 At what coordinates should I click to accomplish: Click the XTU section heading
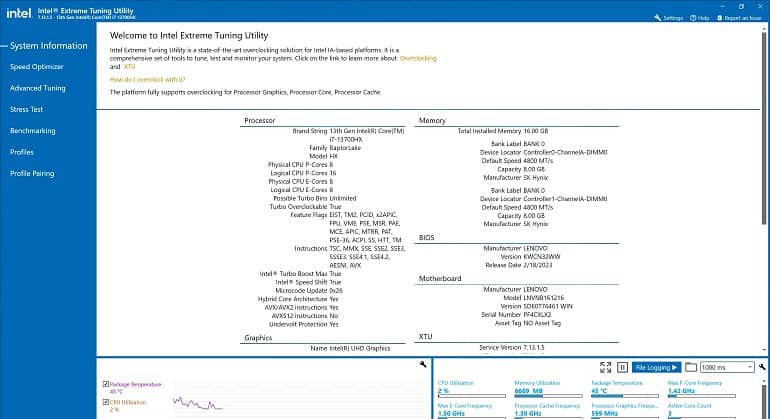click(425, 337)
